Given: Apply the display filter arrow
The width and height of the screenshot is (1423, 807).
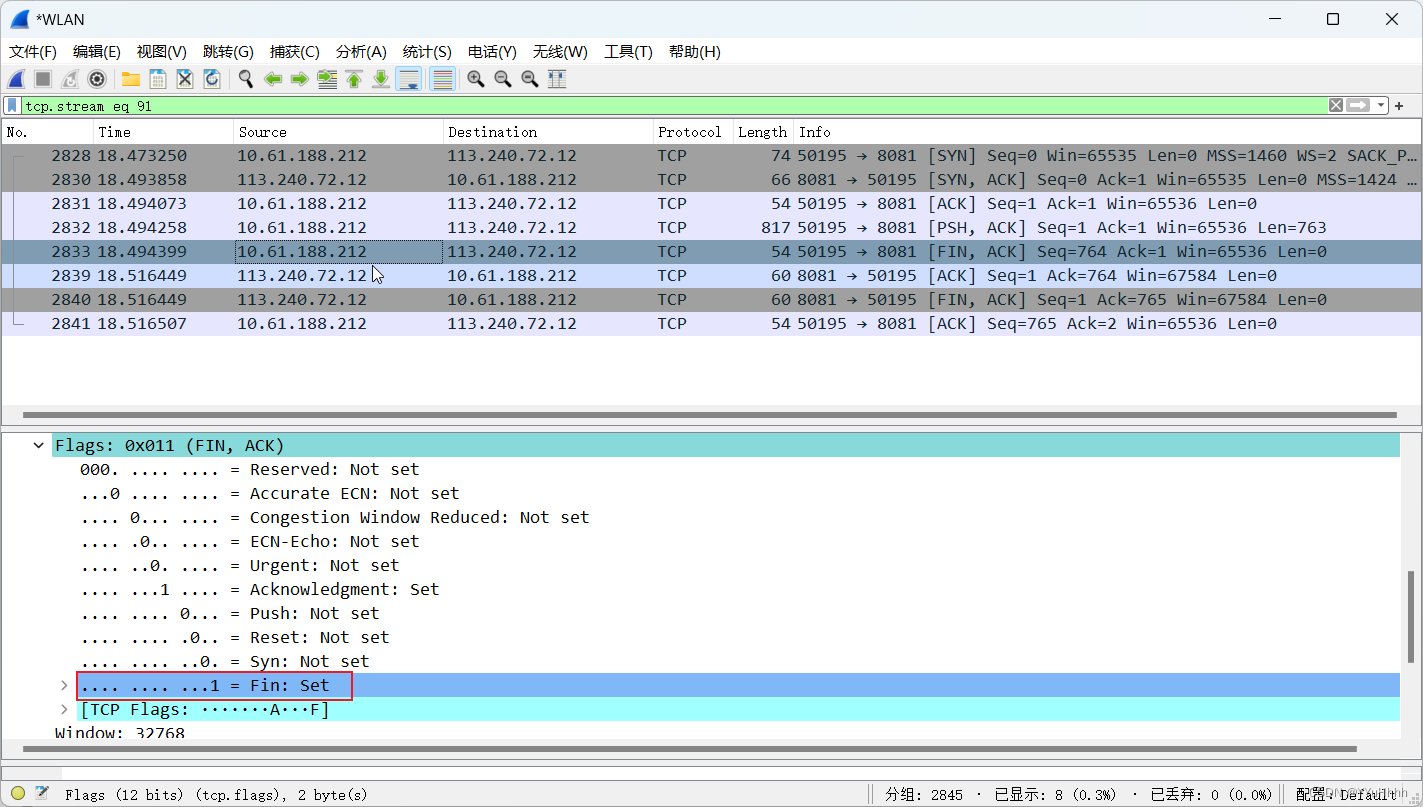Looking at the screenshot, I should (1358, 105).
